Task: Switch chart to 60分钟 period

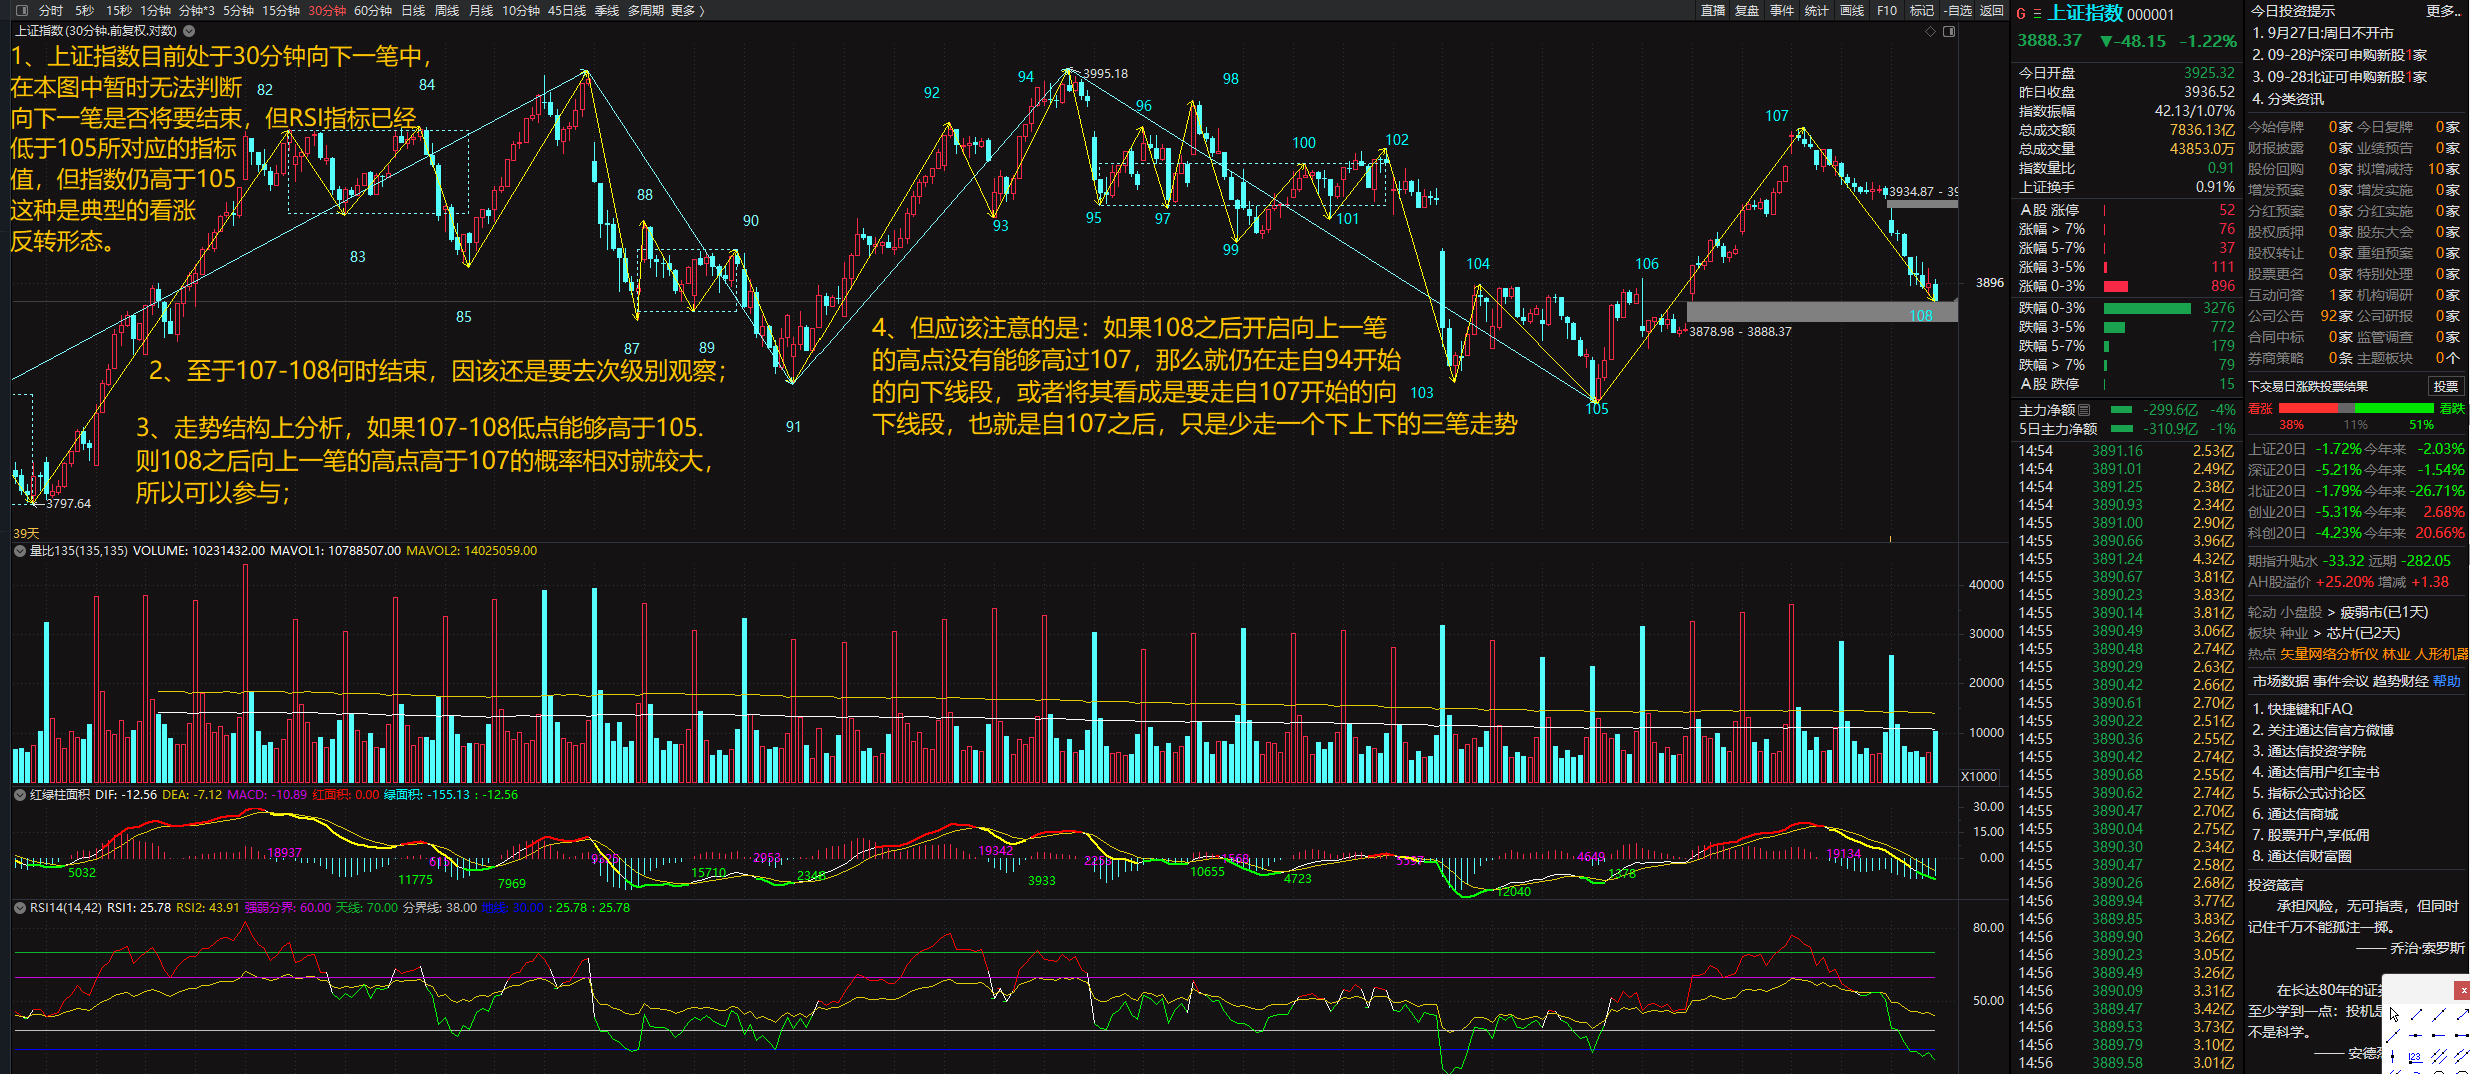Action: click(x=373, y=10)
